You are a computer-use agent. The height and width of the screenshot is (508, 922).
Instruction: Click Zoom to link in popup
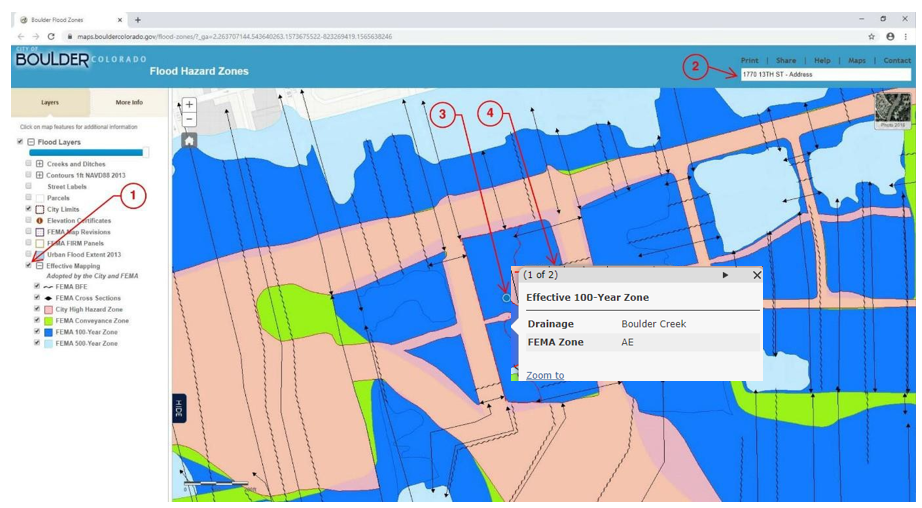click(x=545, y=375)
